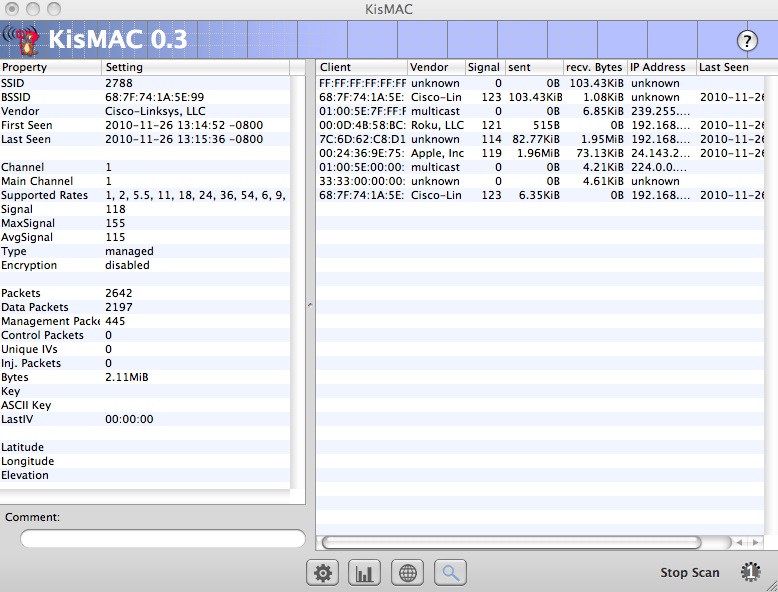This screenshot has width=778, height=592.
Task: Sort by recv. Bytes column header
Action: click(x=595, y=67)
